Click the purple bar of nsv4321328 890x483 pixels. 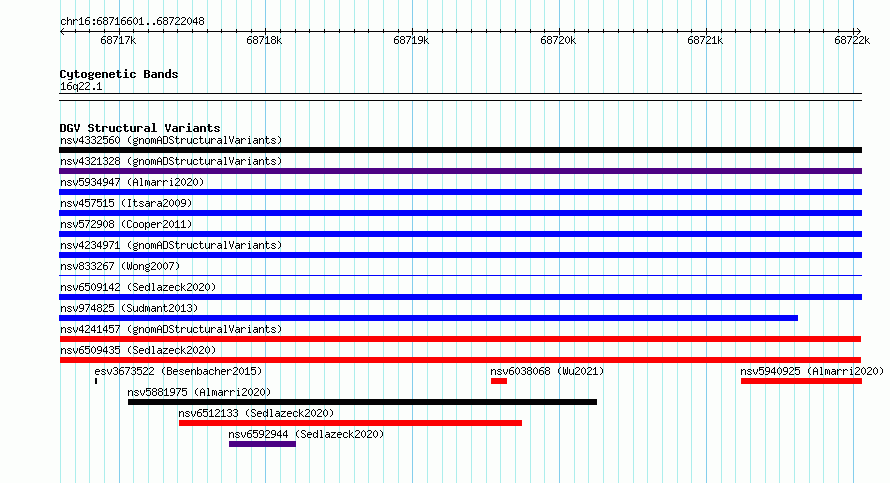[460, 171]
